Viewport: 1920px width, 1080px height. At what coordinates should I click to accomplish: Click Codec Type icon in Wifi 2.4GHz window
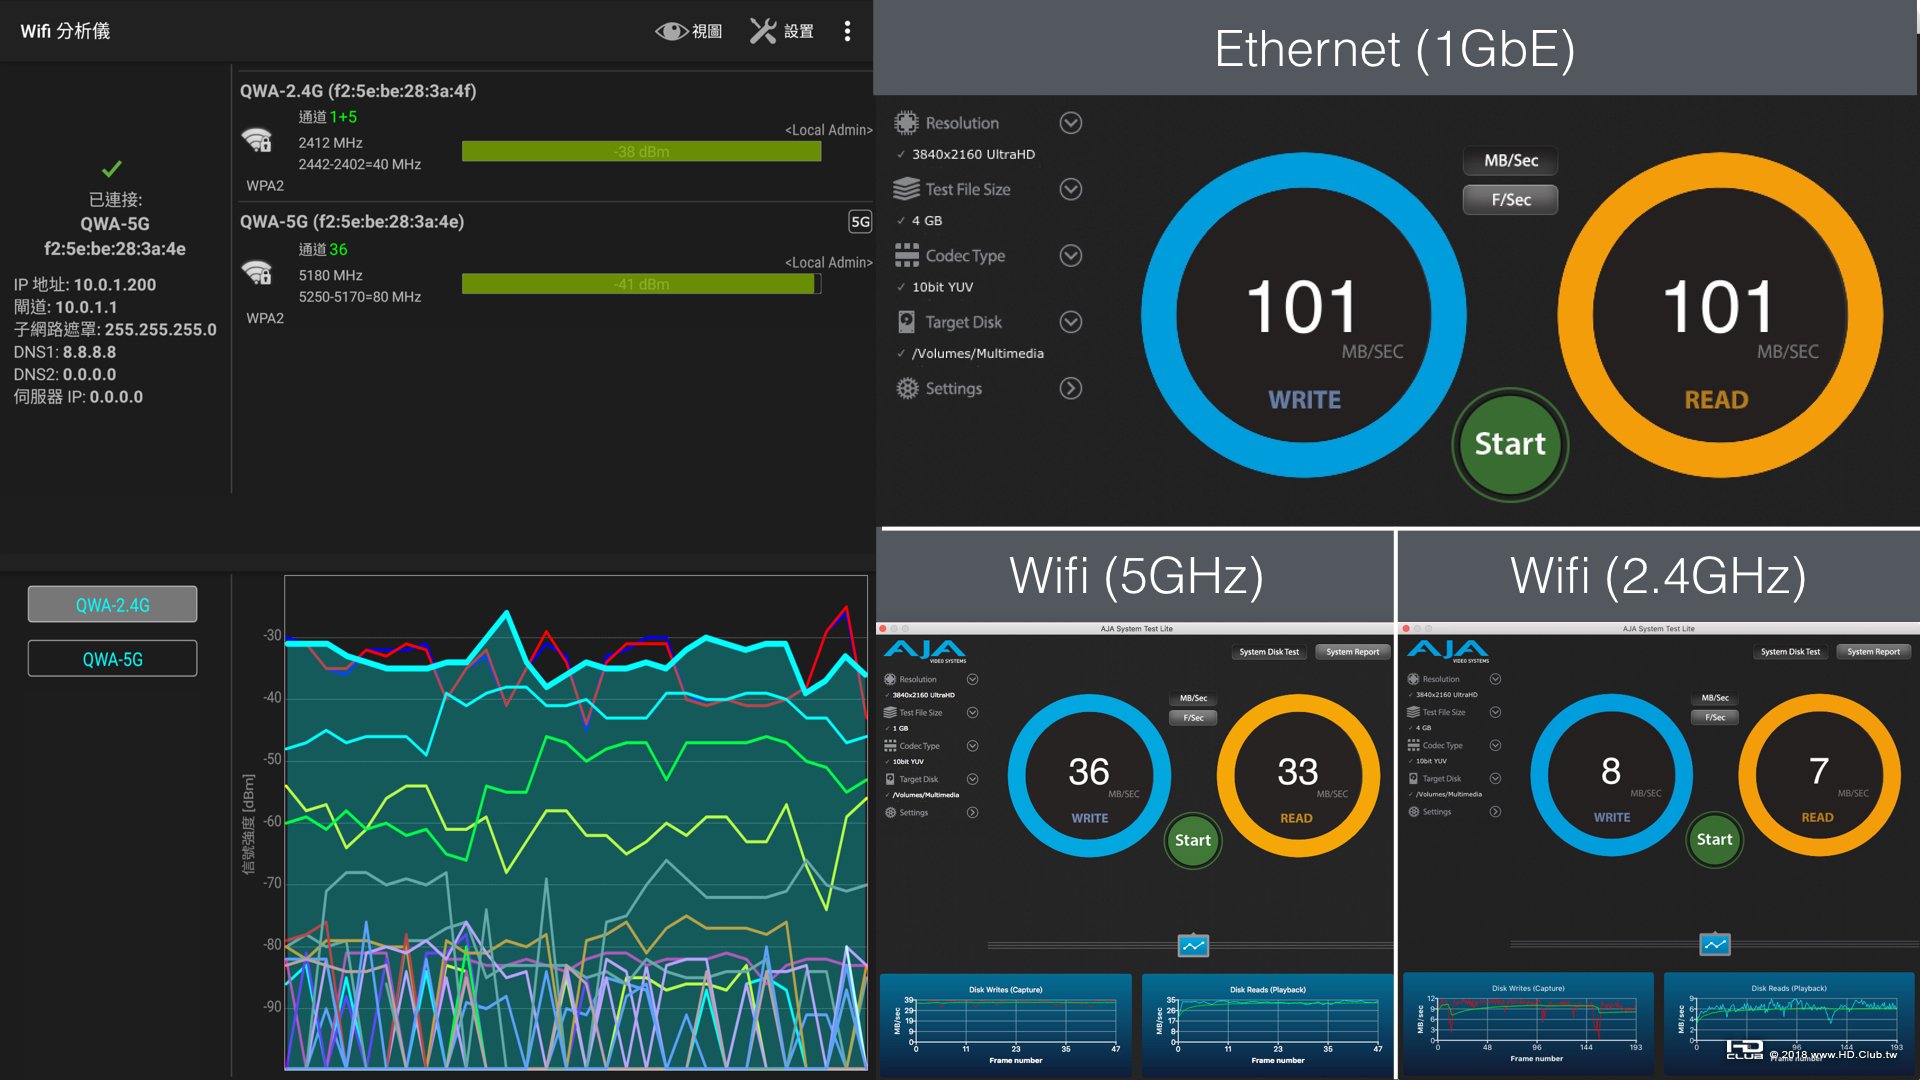(1413, 745)
